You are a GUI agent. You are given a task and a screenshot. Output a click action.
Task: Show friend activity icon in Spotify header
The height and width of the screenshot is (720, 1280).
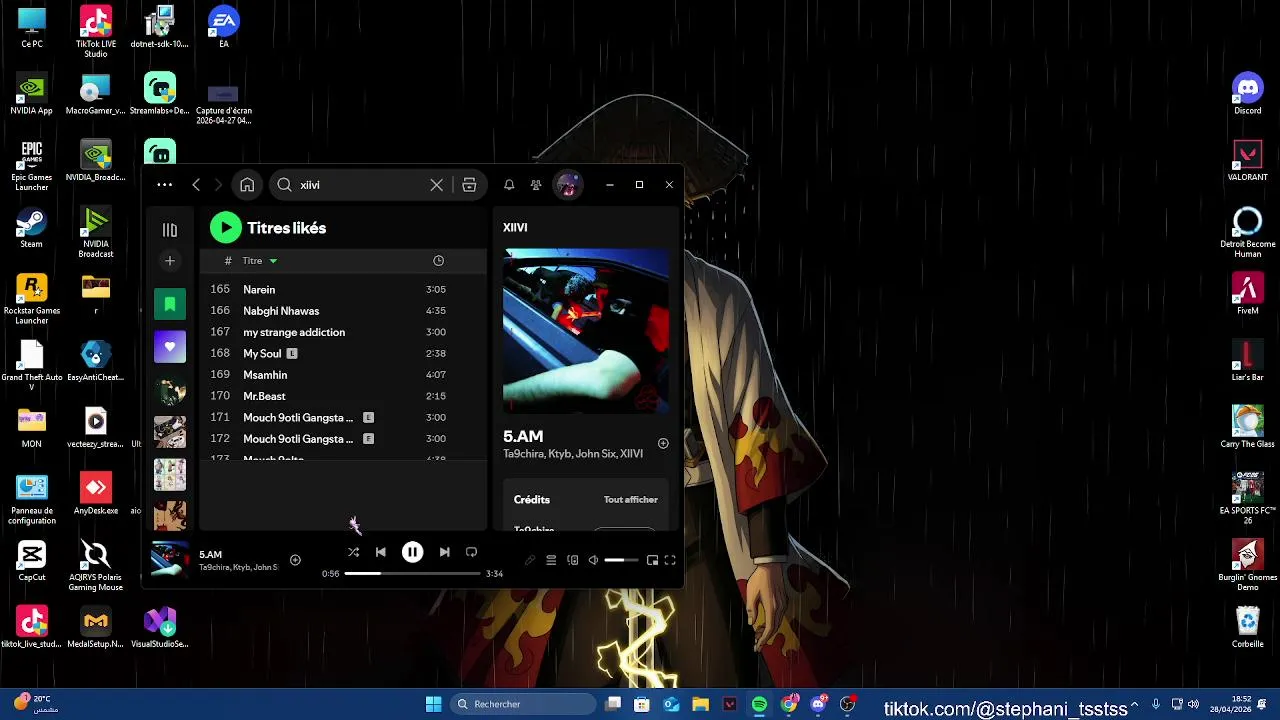click(x=536, y=185)
